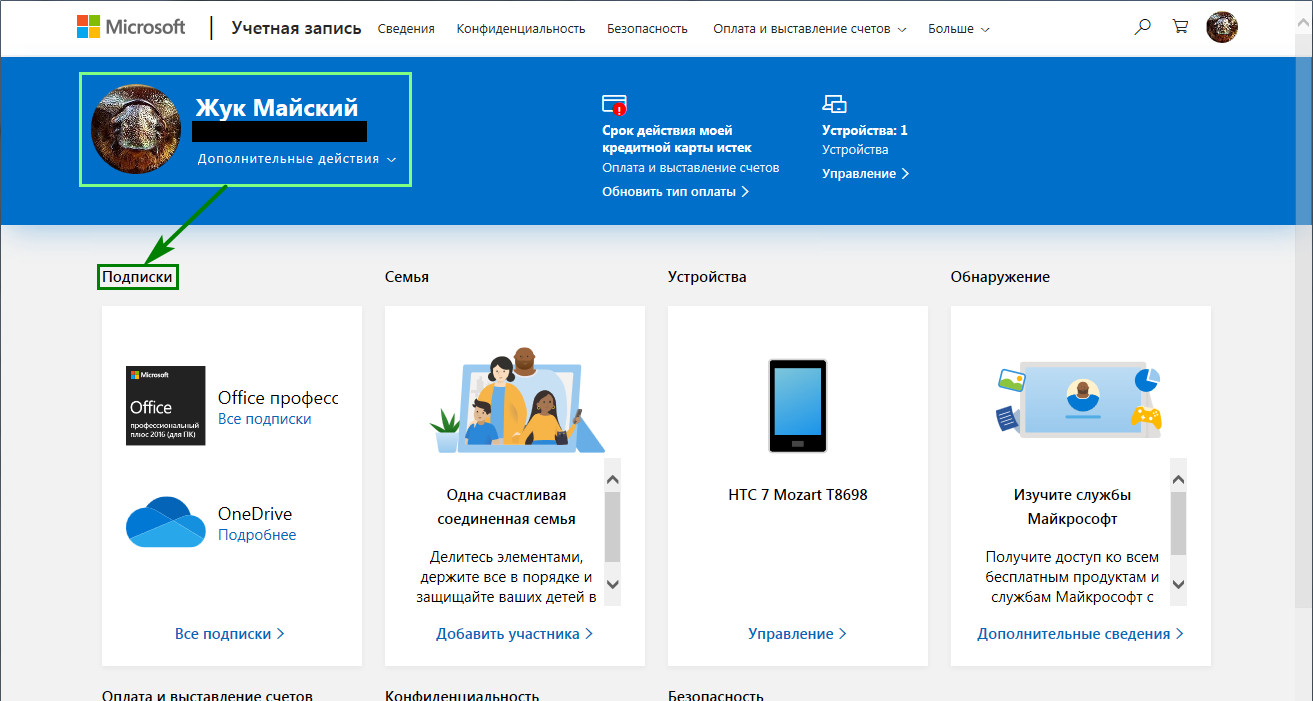Click Устройства link under device count

[855, 150]
